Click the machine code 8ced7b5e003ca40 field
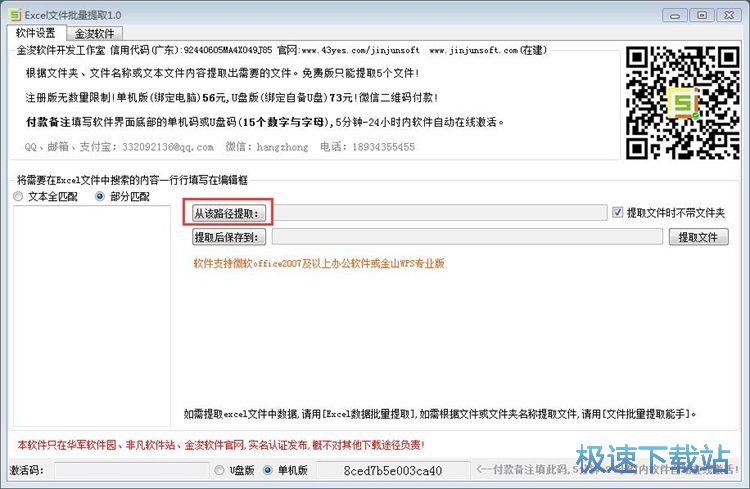This screenshot has width=750, height=489. [x=393, y=470]
